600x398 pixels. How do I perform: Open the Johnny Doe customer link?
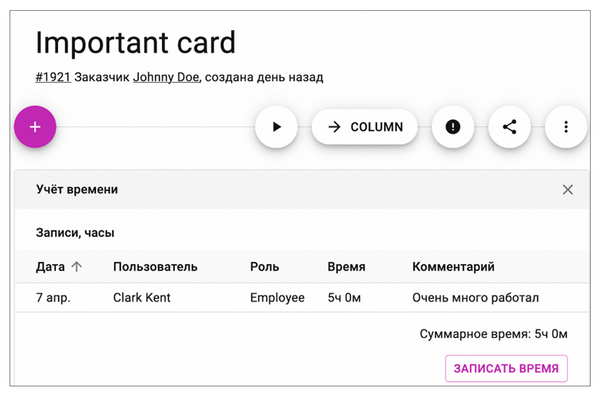tap(166, 77)
